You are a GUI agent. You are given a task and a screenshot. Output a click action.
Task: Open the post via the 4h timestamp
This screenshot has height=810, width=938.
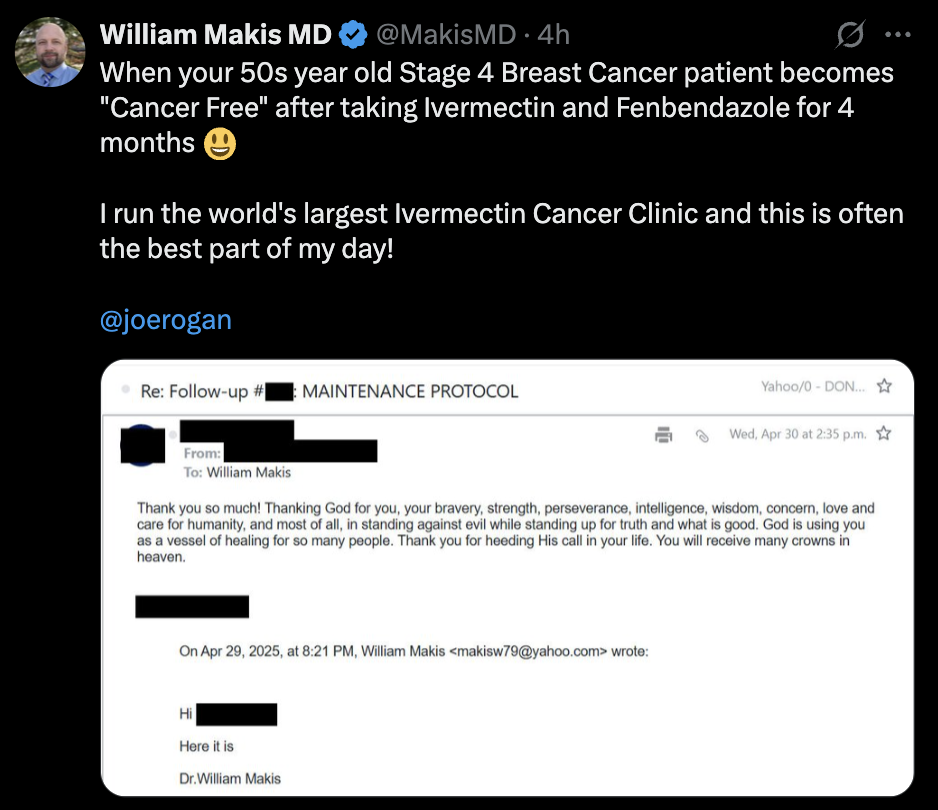click(551, 33)
